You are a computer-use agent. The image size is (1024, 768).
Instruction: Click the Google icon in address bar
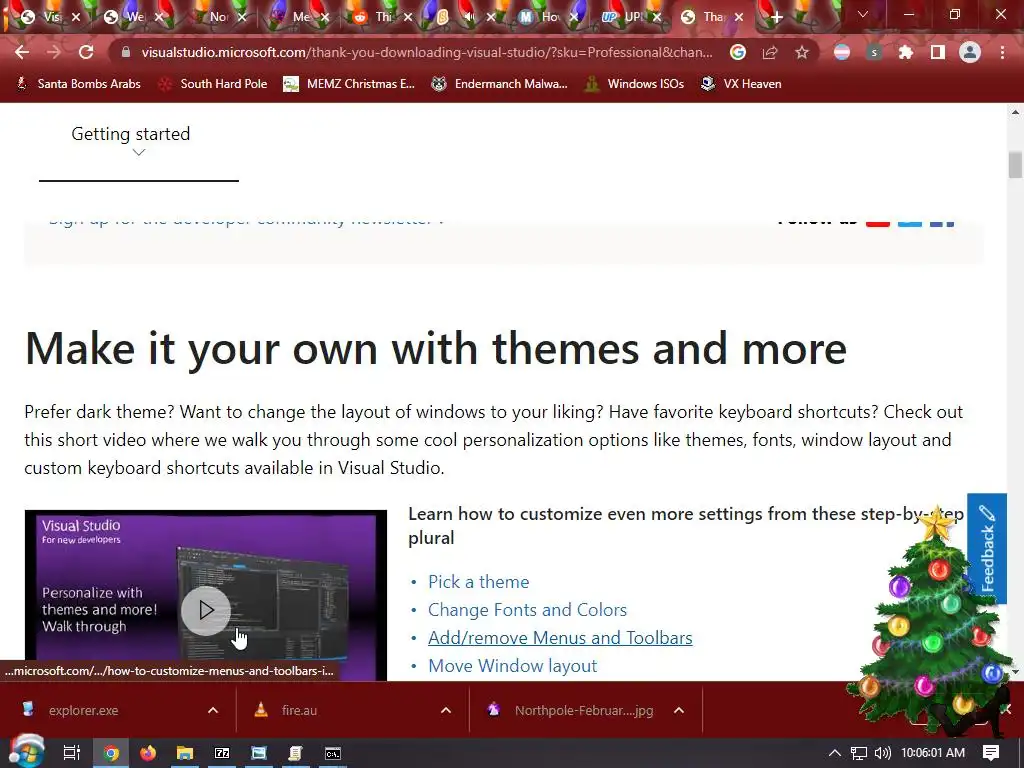(x=738, y=52)
